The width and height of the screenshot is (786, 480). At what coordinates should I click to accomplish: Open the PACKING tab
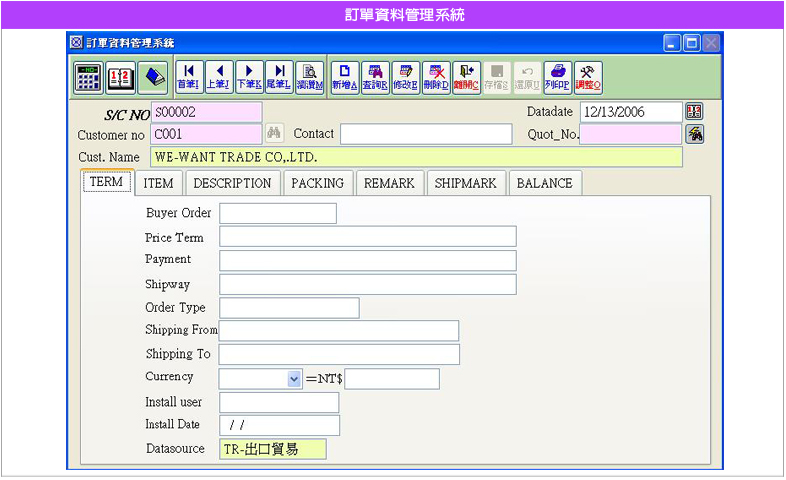tap(317, 183)
